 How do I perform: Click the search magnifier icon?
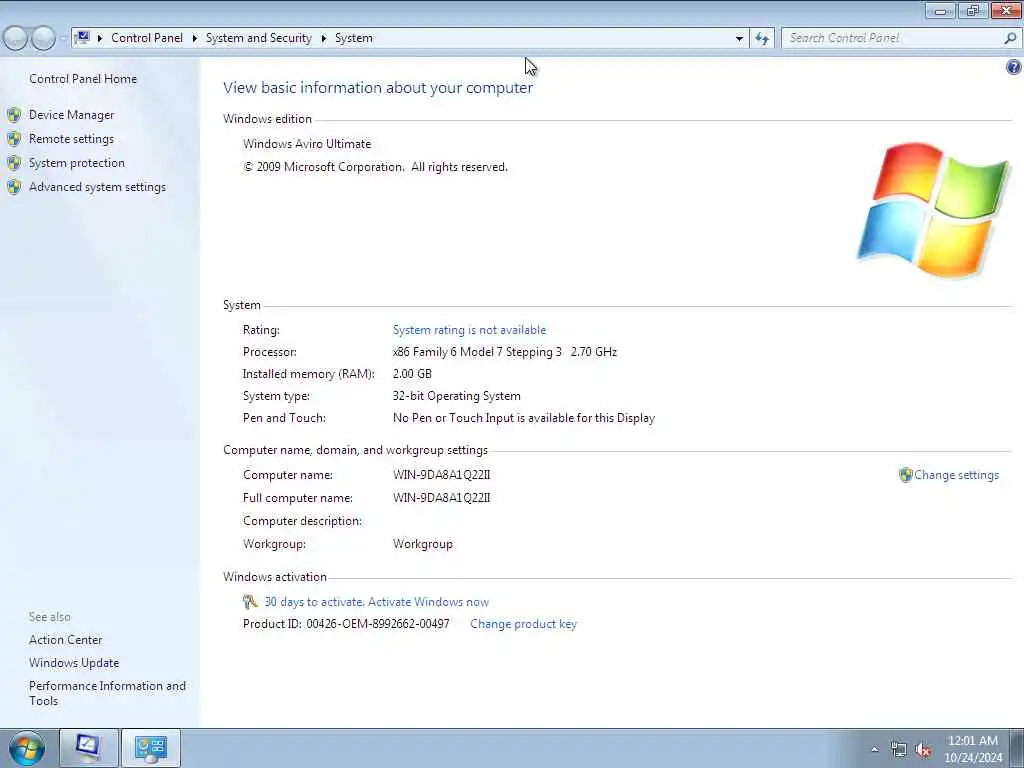[1010, 38]
